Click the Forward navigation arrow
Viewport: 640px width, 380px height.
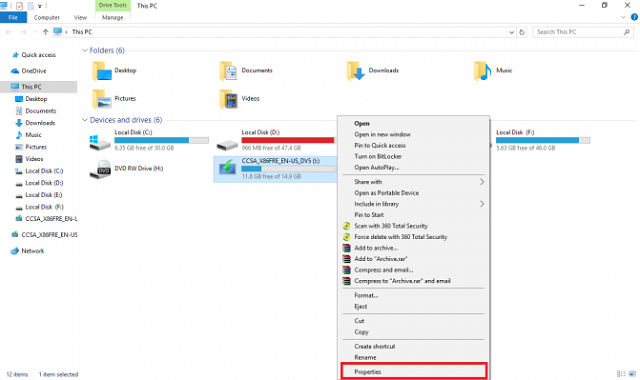click(23, 32)
